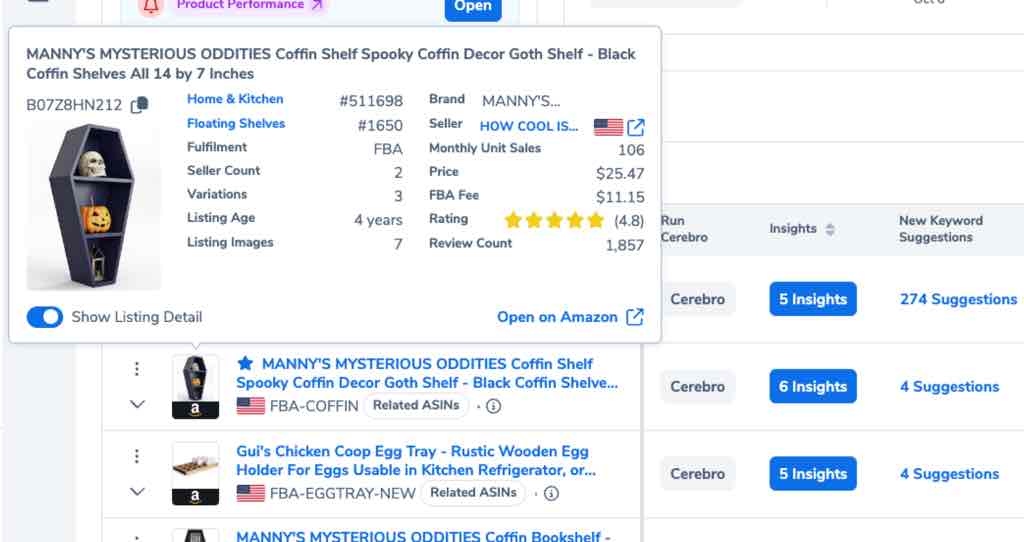
Task: Open 6 Insights for Coffin Shelf
Action: [x=812, y=387]
